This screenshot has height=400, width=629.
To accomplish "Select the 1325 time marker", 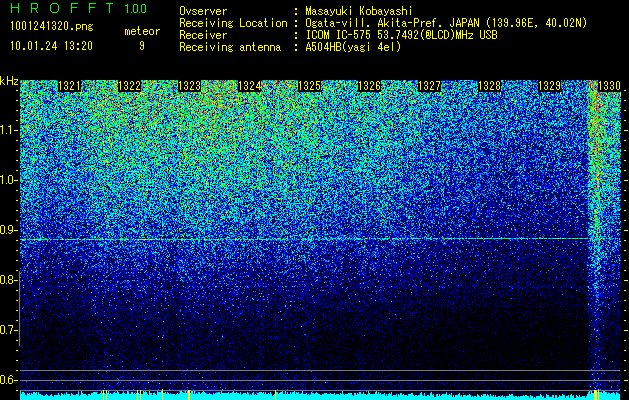I will [x=309, y=86].
